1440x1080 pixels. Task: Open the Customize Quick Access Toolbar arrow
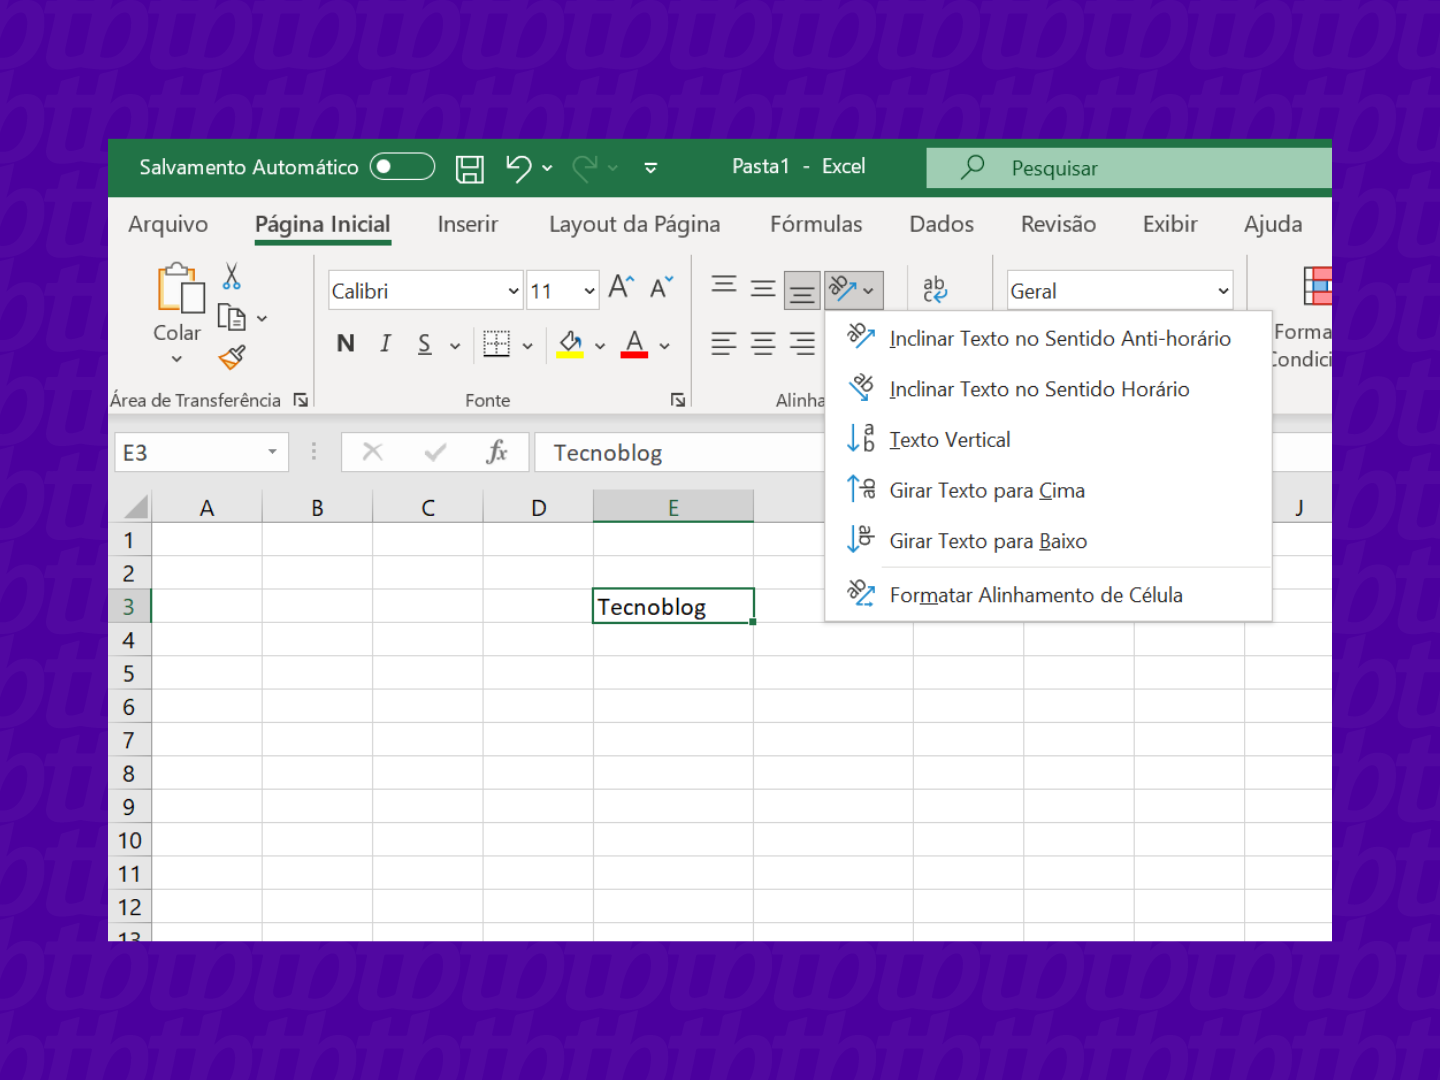(651, 168)
